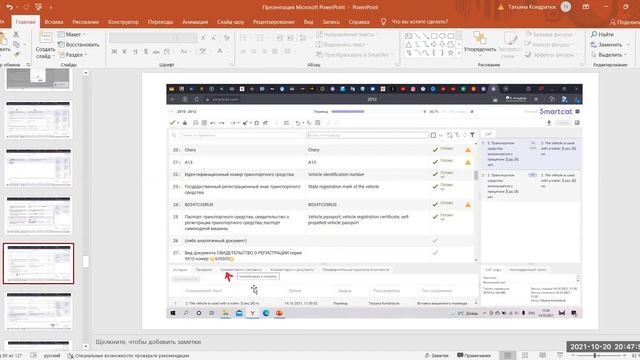Click the bulleted list icon
640x360 pixels.
click(x=244, y=38)
